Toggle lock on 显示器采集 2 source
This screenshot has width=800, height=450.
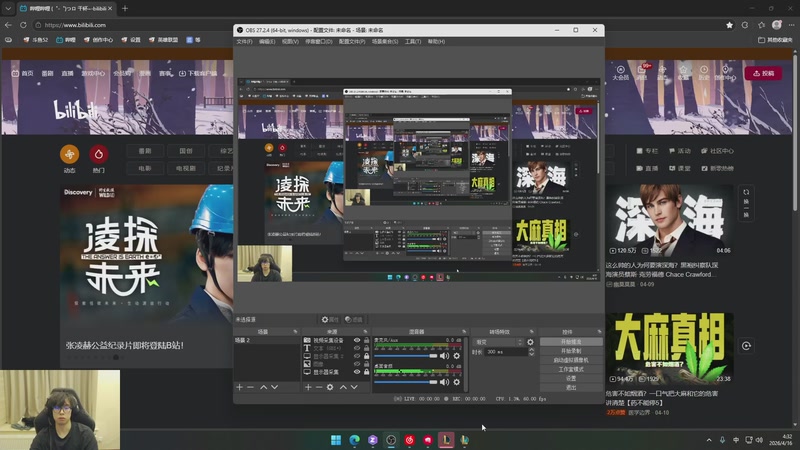366,356
